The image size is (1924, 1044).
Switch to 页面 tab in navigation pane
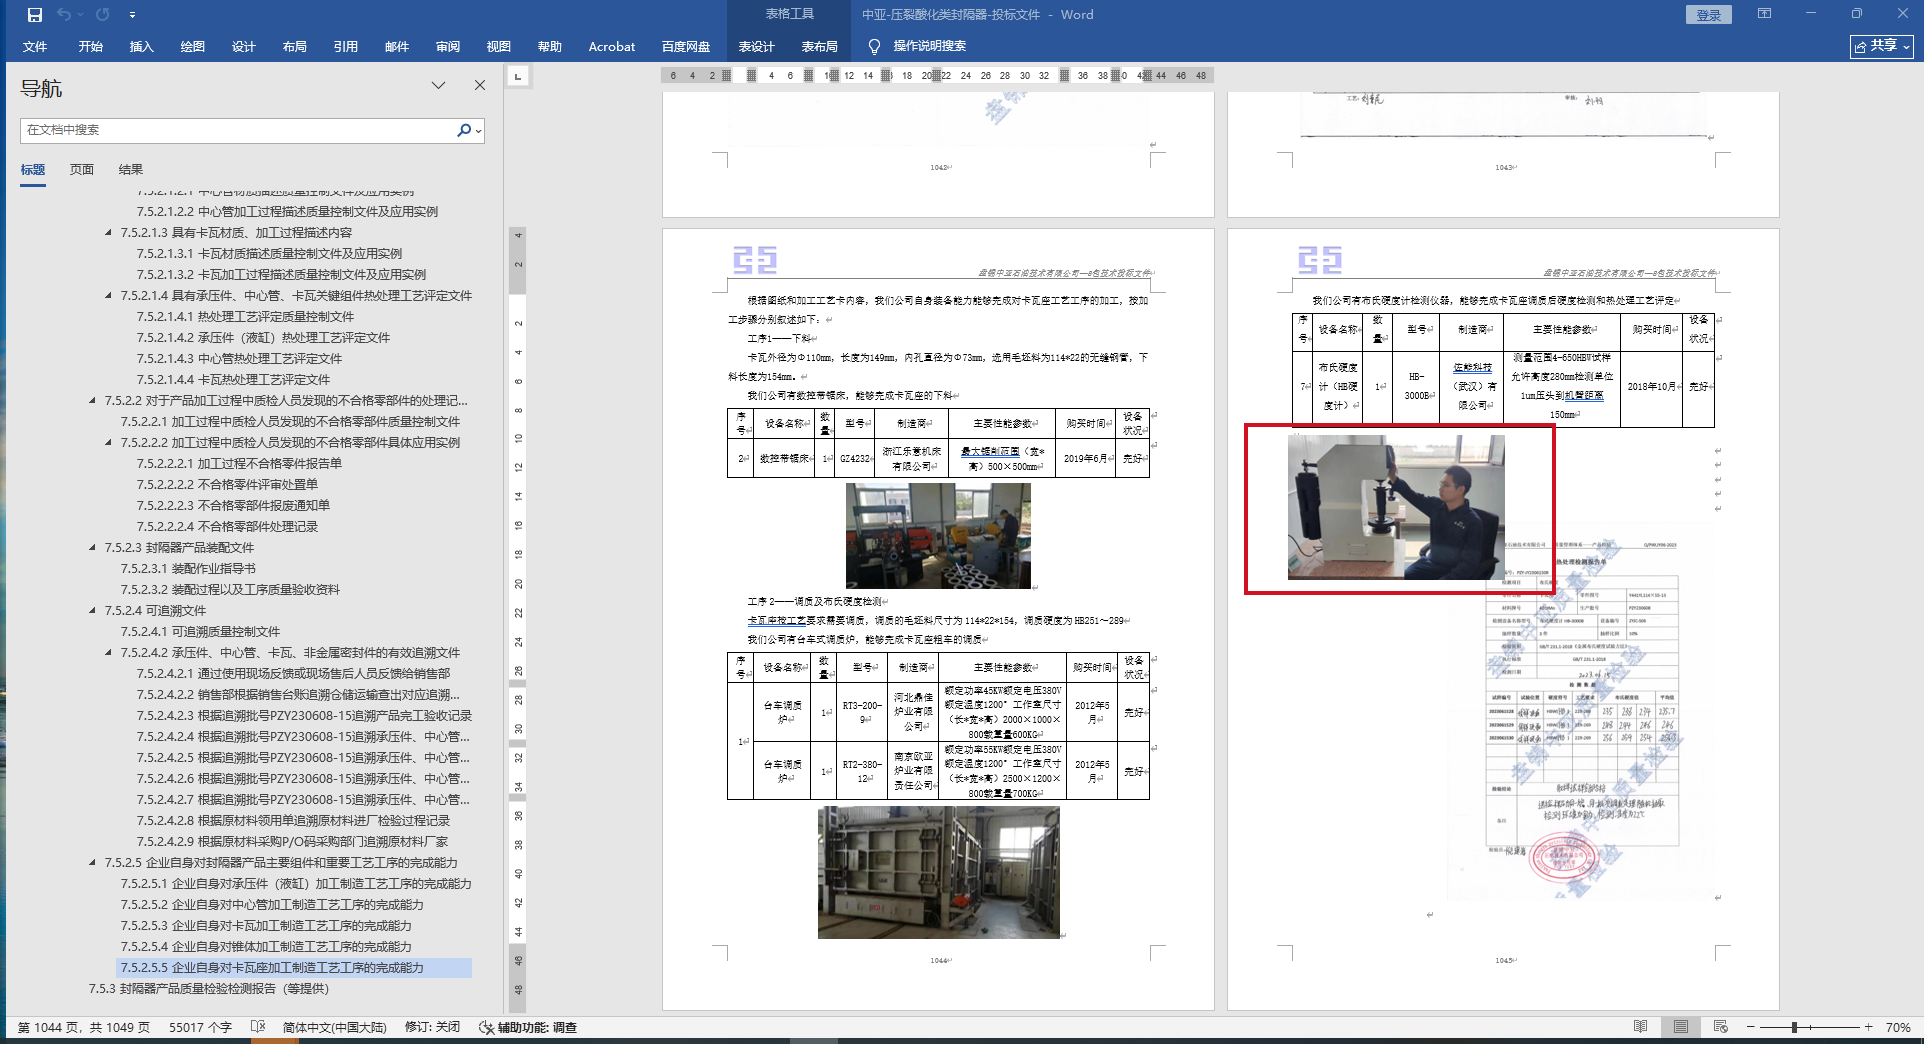coord(82,170)
